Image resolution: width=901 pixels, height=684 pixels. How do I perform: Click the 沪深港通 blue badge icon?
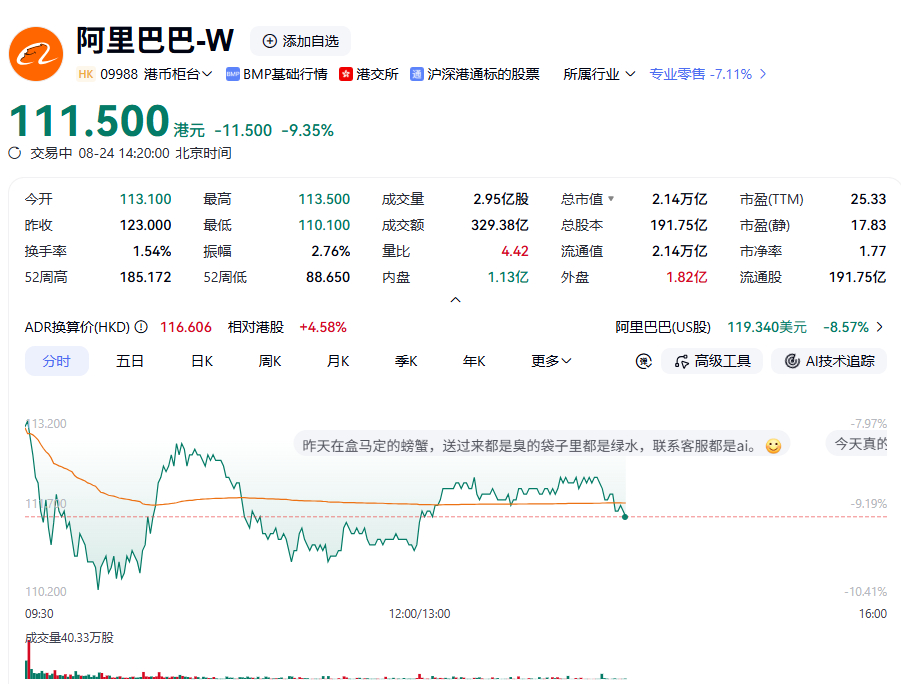pos(417,74)
